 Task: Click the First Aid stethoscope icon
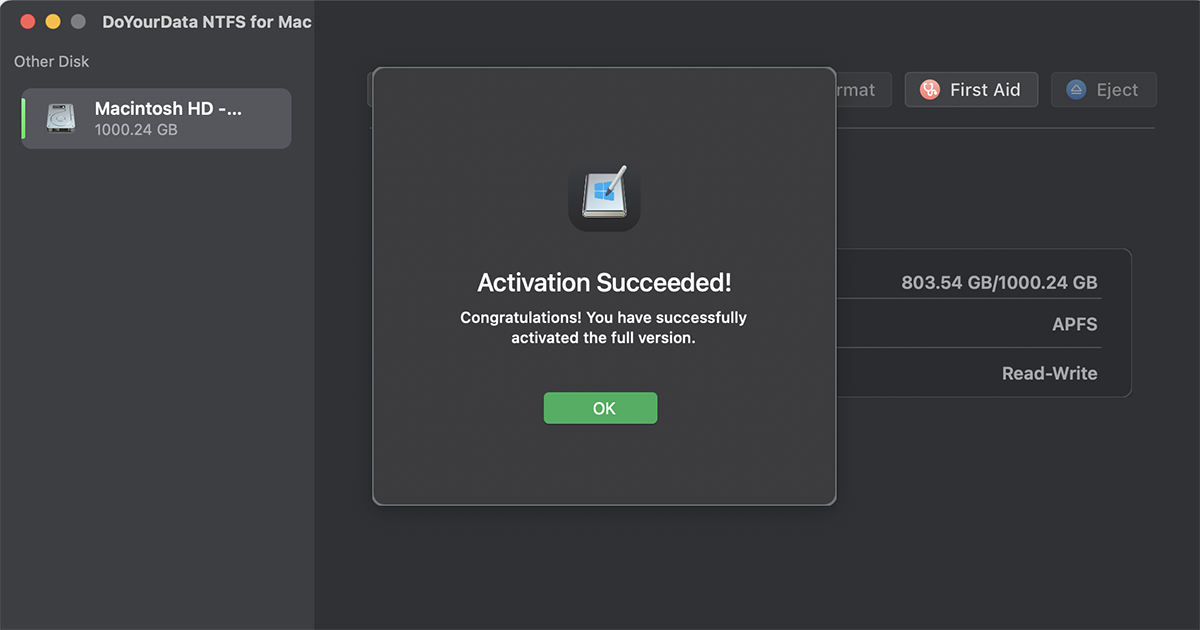929,89
